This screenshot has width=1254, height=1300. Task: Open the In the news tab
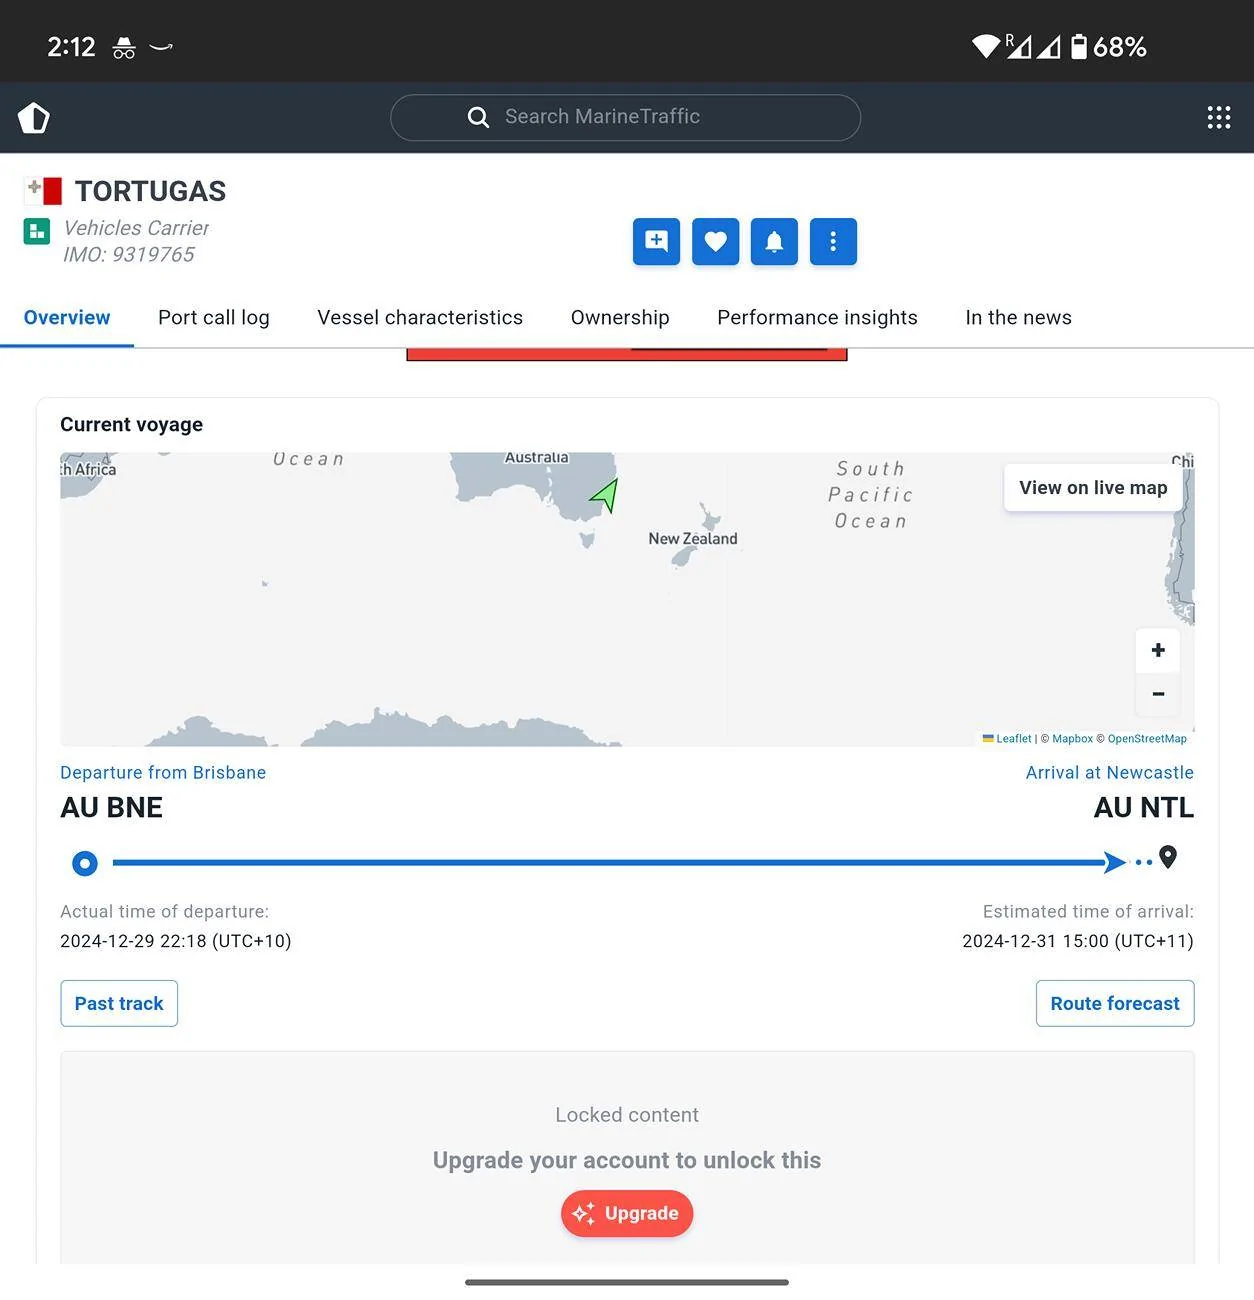(x=1018, y=317)
